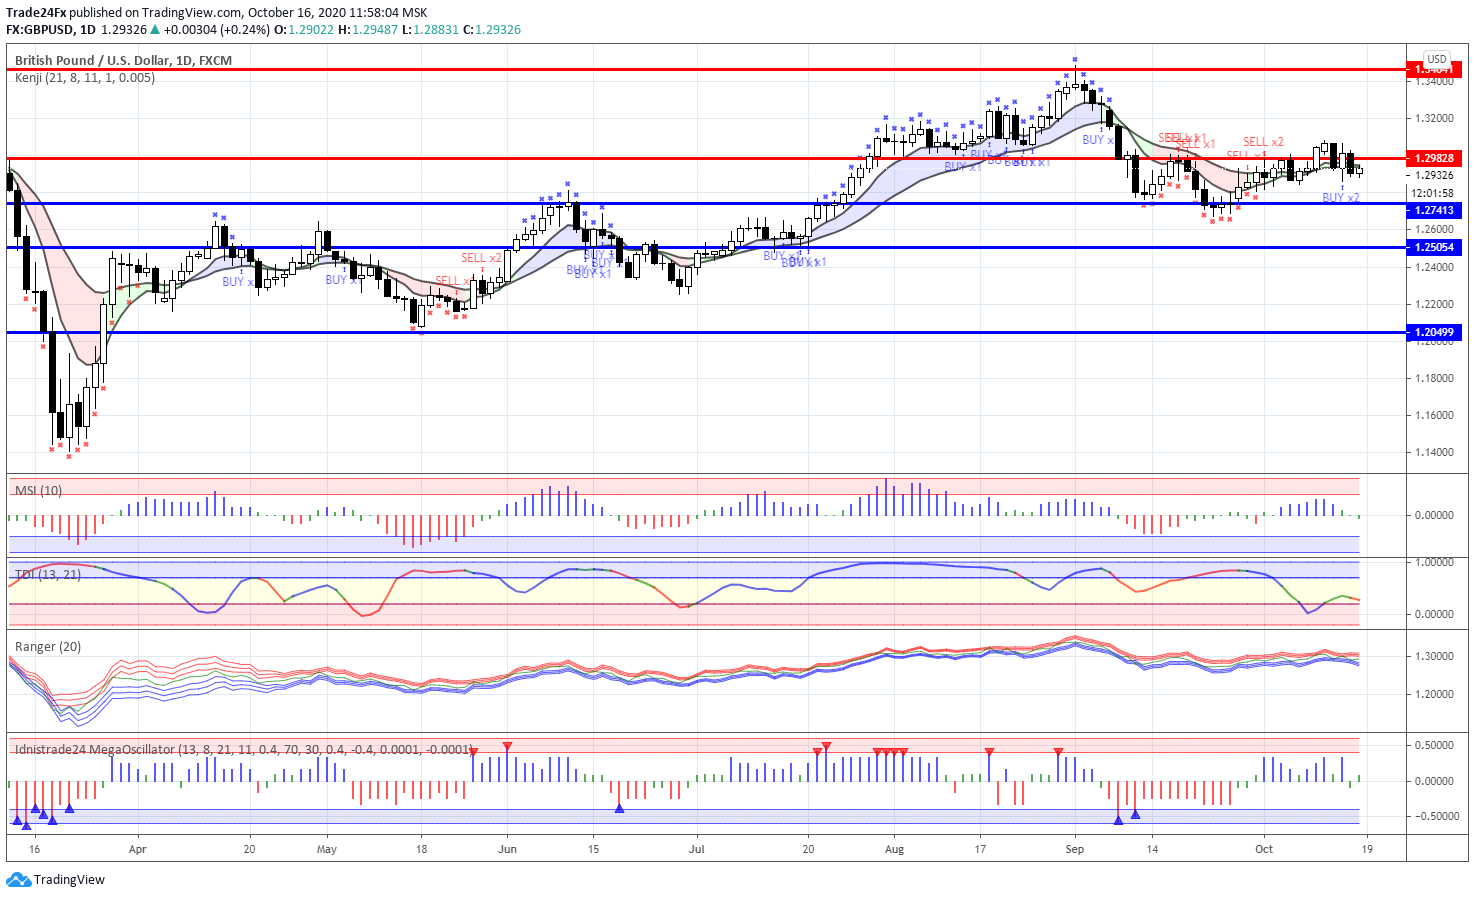Click the 1.26000 price axis label
This screenshot has height=898, width=1475.
point(1434,229)
